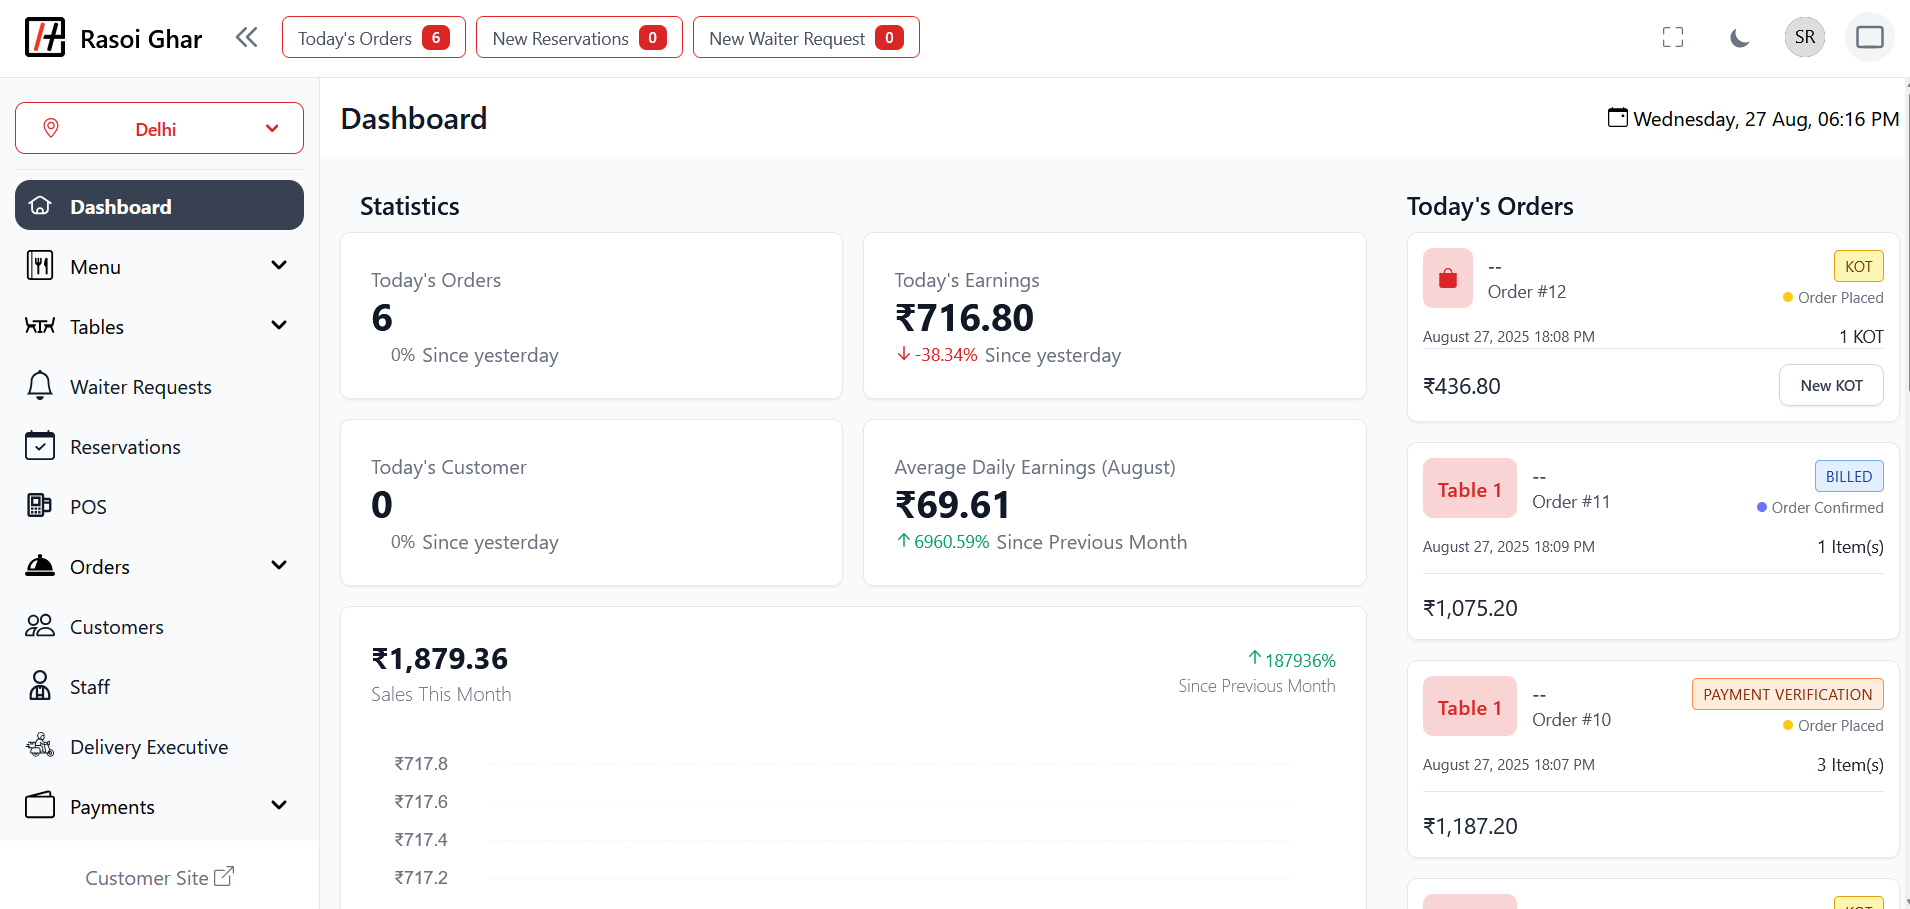The image size is (1910, 909).
Task: Open the Delhi branch dropdown
Action: tap(159, 129)
